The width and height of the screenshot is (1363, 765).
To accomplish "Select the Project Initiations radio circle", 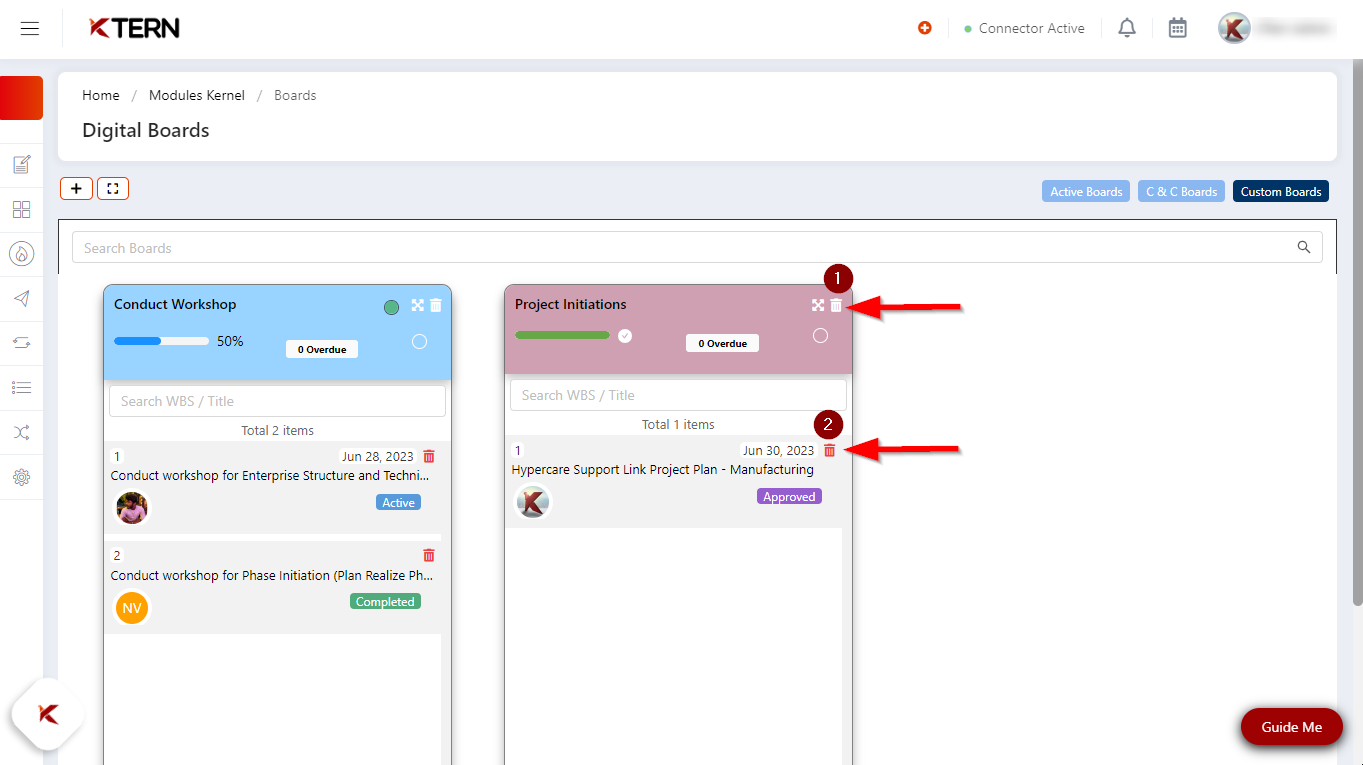I will click(820, 336).
